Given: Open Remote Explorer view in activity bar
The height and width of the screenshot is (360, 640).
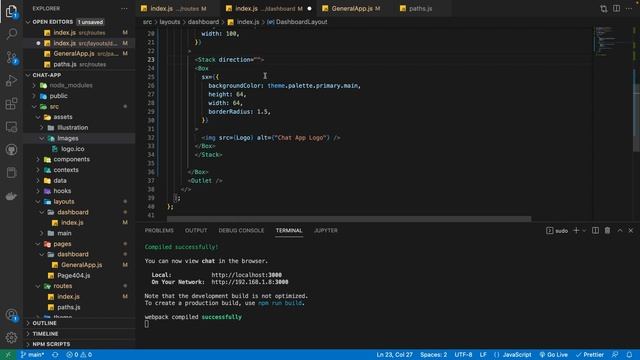Looking at the screenshot, I should [11, 127].
